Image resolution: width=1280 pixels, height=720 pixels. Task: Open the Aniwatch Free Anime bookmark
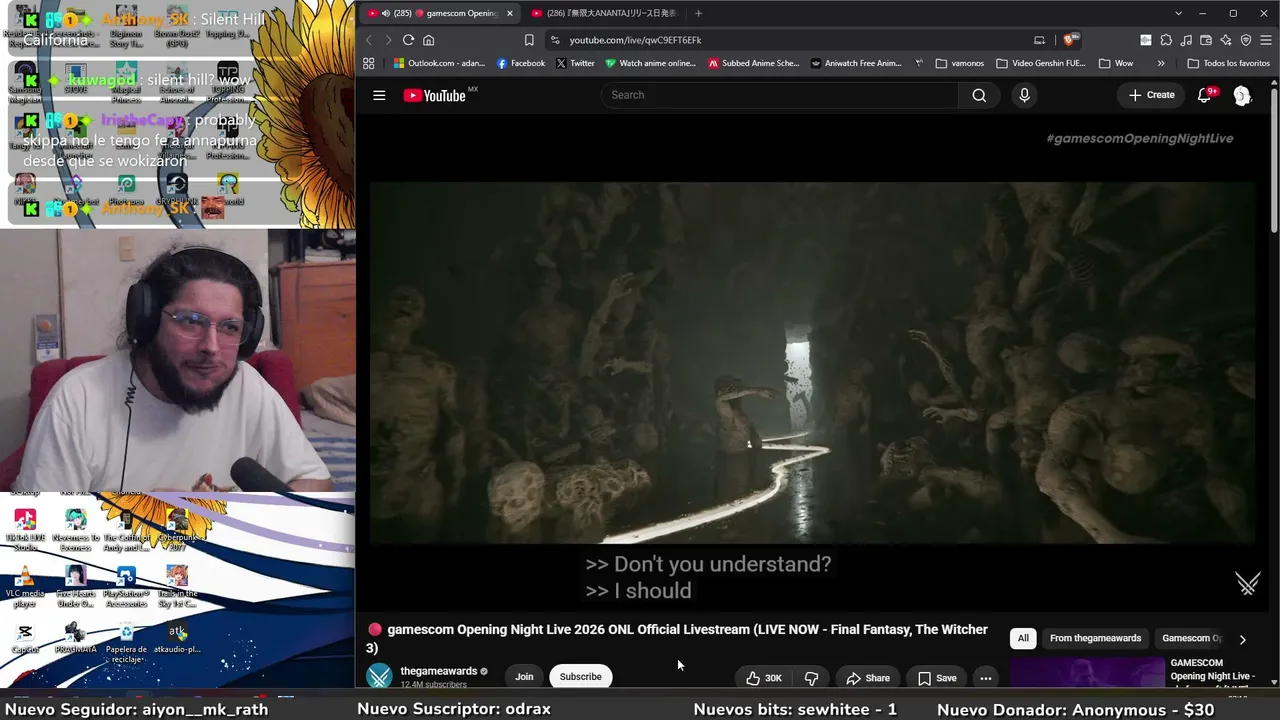click(857, 63)
